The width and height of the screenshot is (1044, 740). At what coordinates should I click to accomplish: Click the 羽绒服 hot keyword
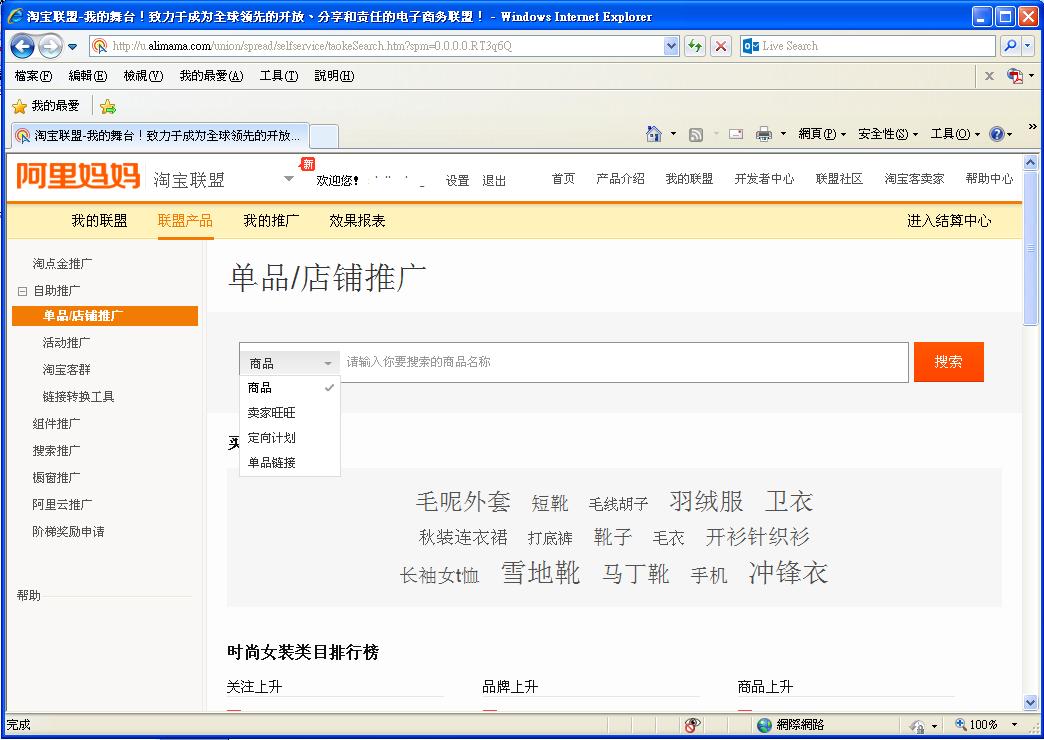click(x=706, y=501)
